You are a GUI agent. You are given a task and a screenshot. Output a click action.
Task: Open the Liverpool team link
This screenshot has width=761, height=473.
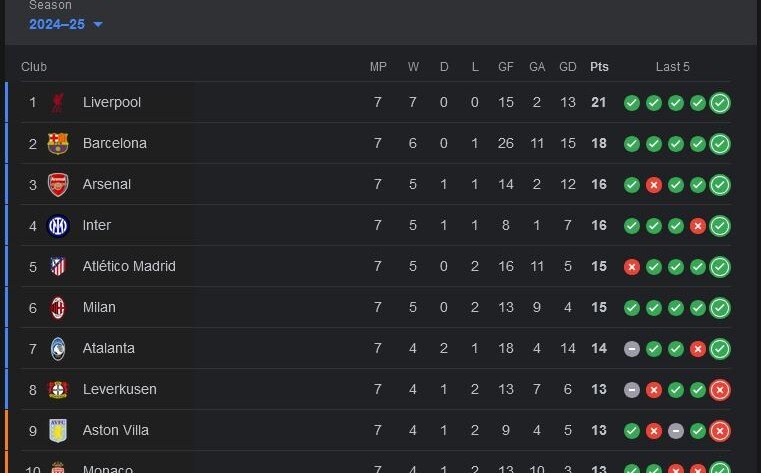point(111,102)
